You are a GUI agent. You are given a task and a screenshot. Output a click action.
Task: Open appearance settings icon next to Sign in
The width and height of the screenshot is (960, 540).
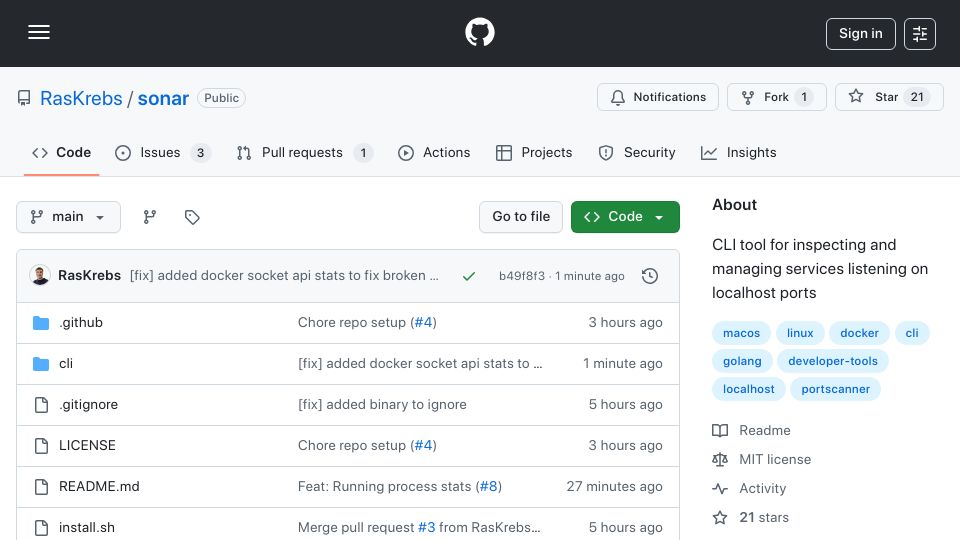tap(920, 34)
